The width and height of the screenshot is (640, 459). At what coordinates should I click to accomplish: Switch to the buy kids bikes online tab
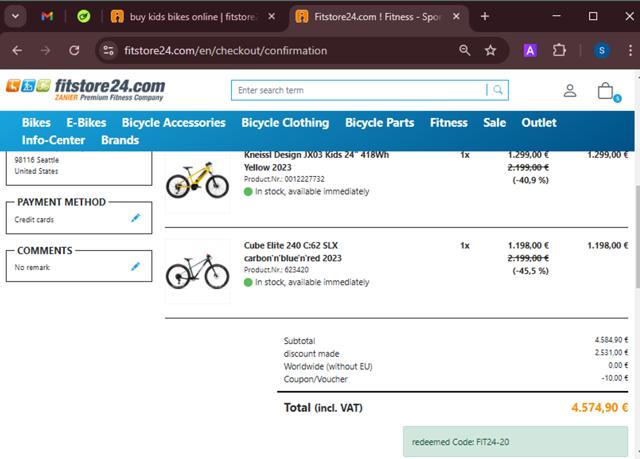pos(192,17)
